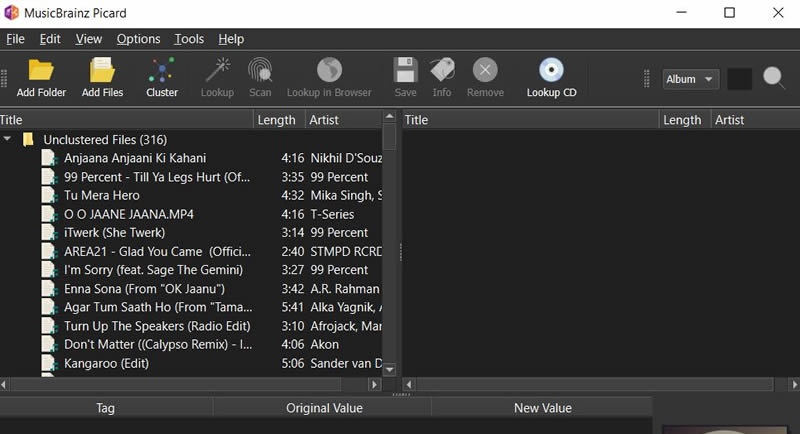This screenshot has width=800, height=434.
Task: Click the Scan fingerprint icon
Action: [260, 70]
